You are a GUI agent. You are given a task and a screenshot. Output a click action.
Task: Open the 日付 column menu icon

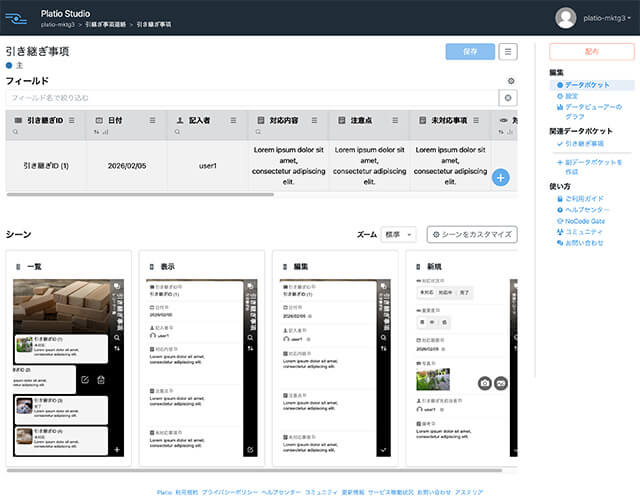[153, 119]
